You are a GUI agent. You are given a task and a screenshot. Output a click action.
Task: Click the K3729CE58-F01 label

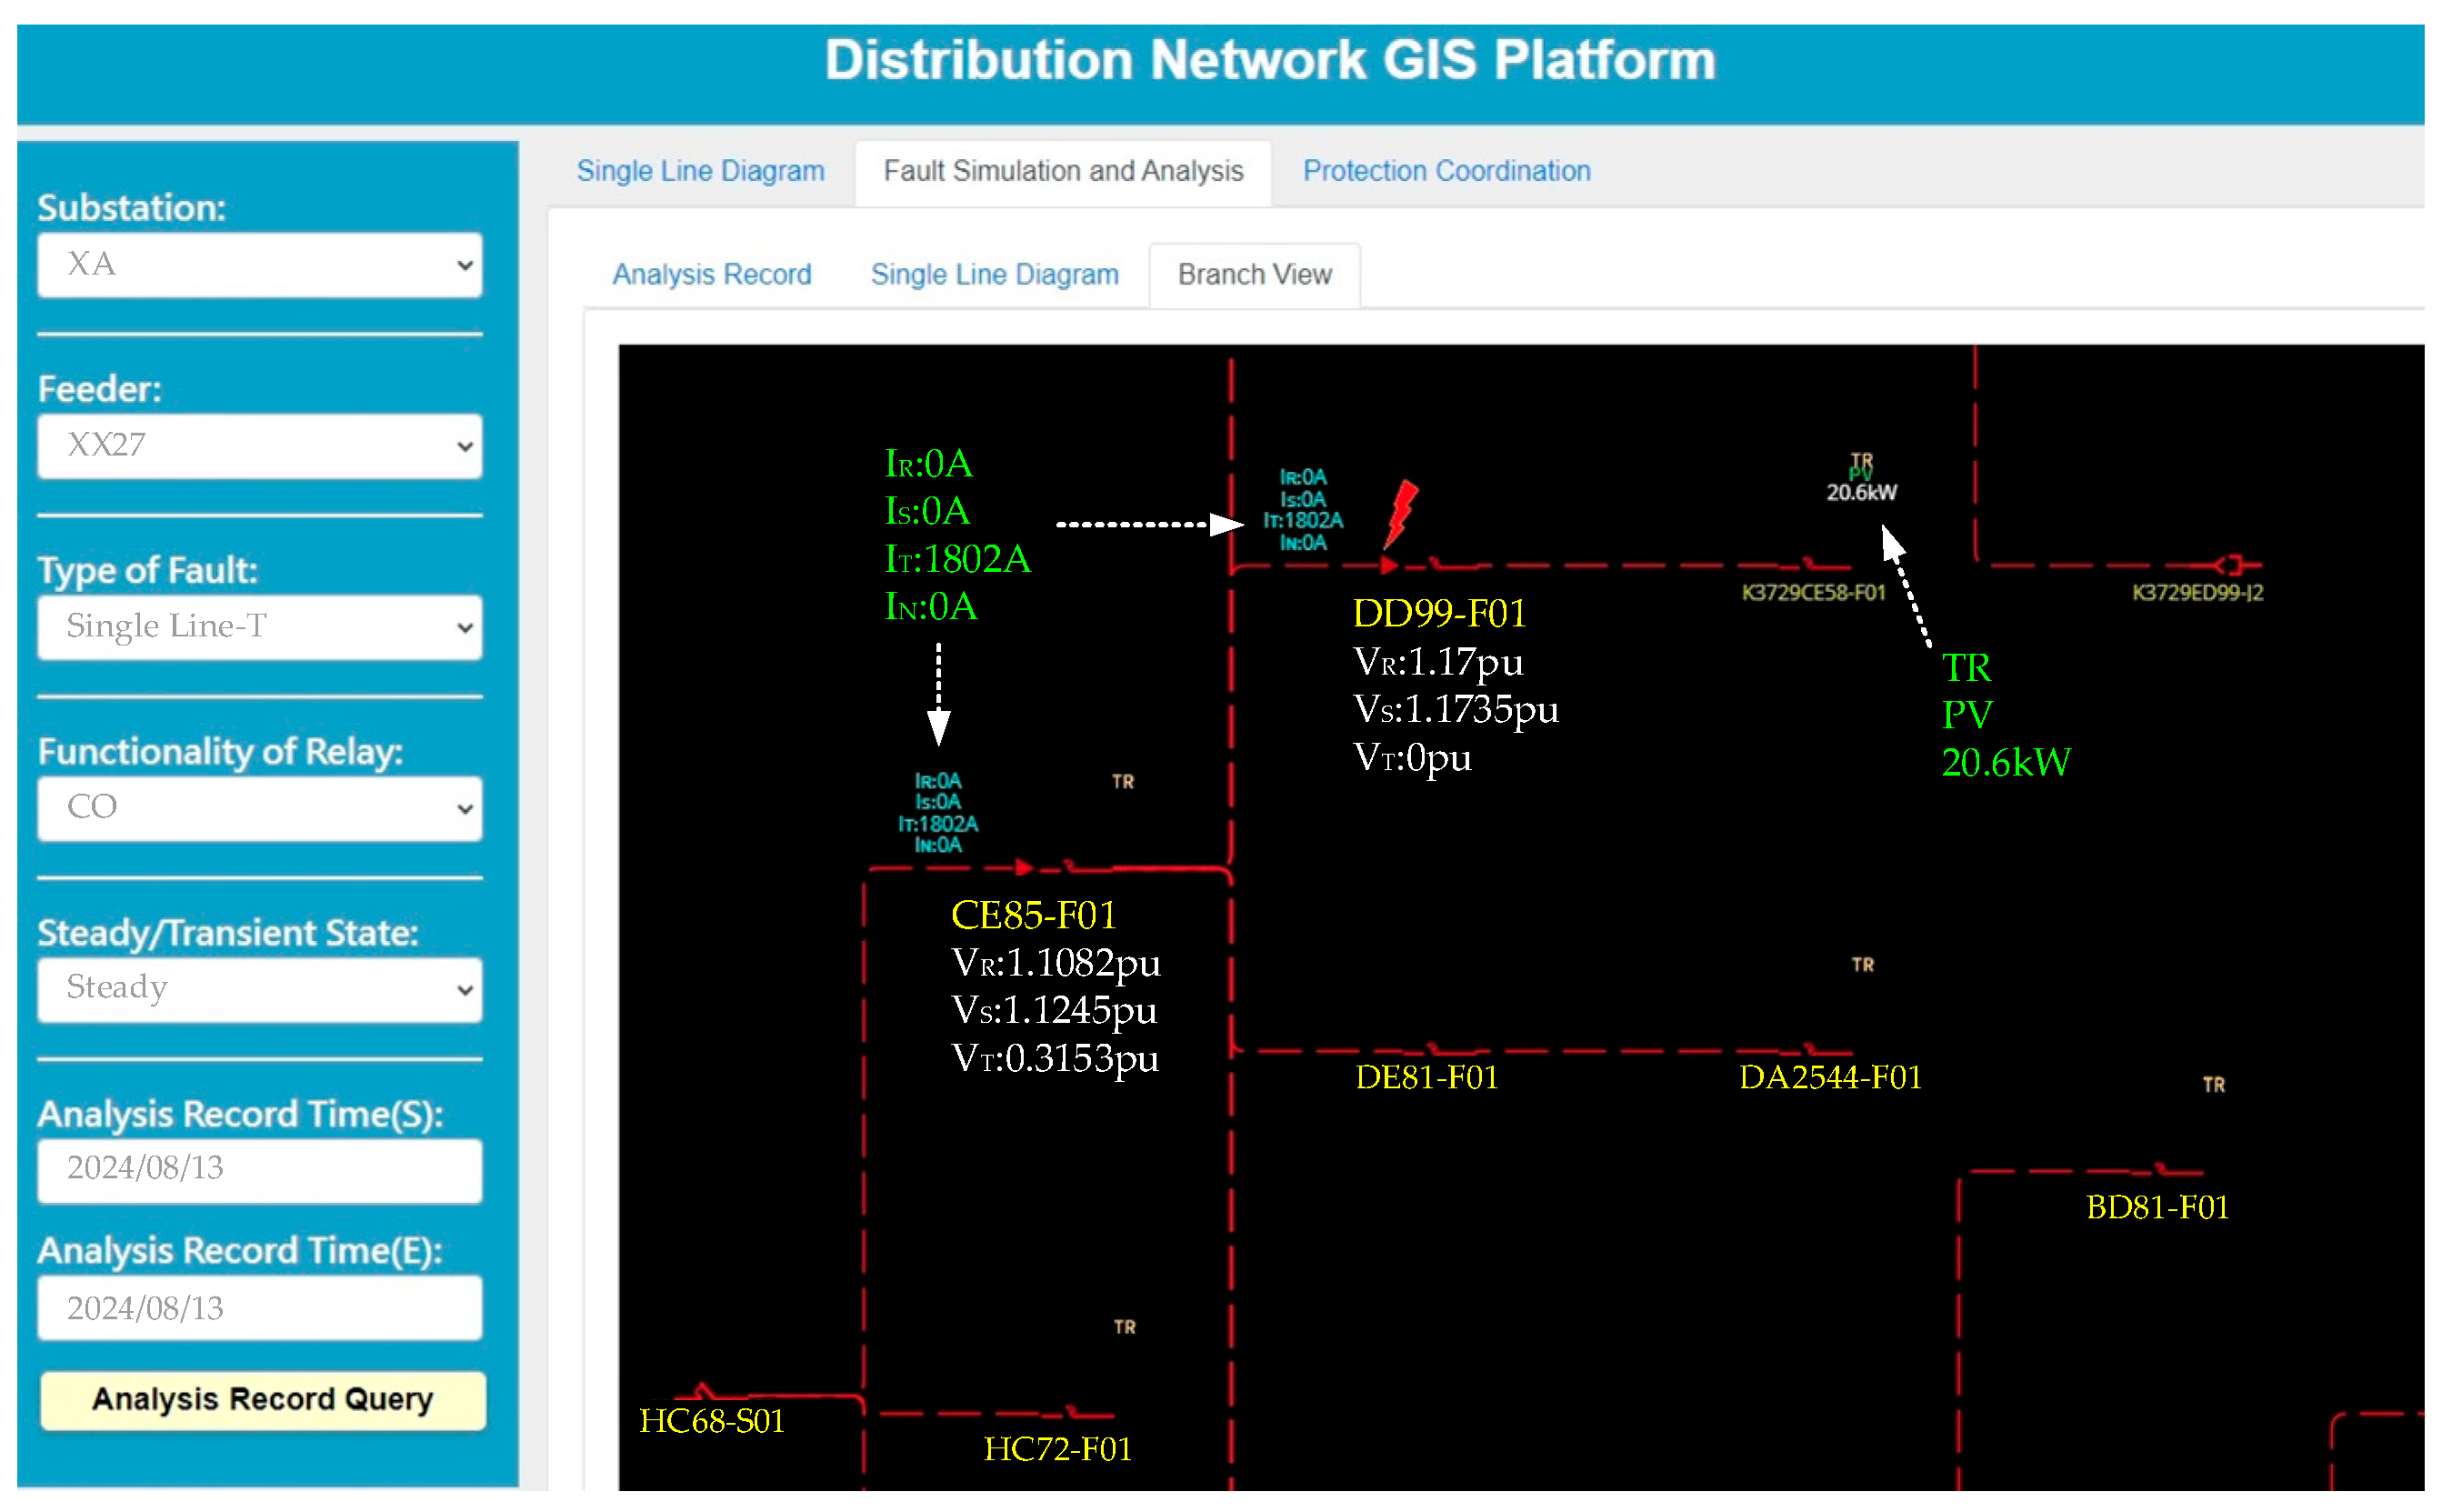1814,593
